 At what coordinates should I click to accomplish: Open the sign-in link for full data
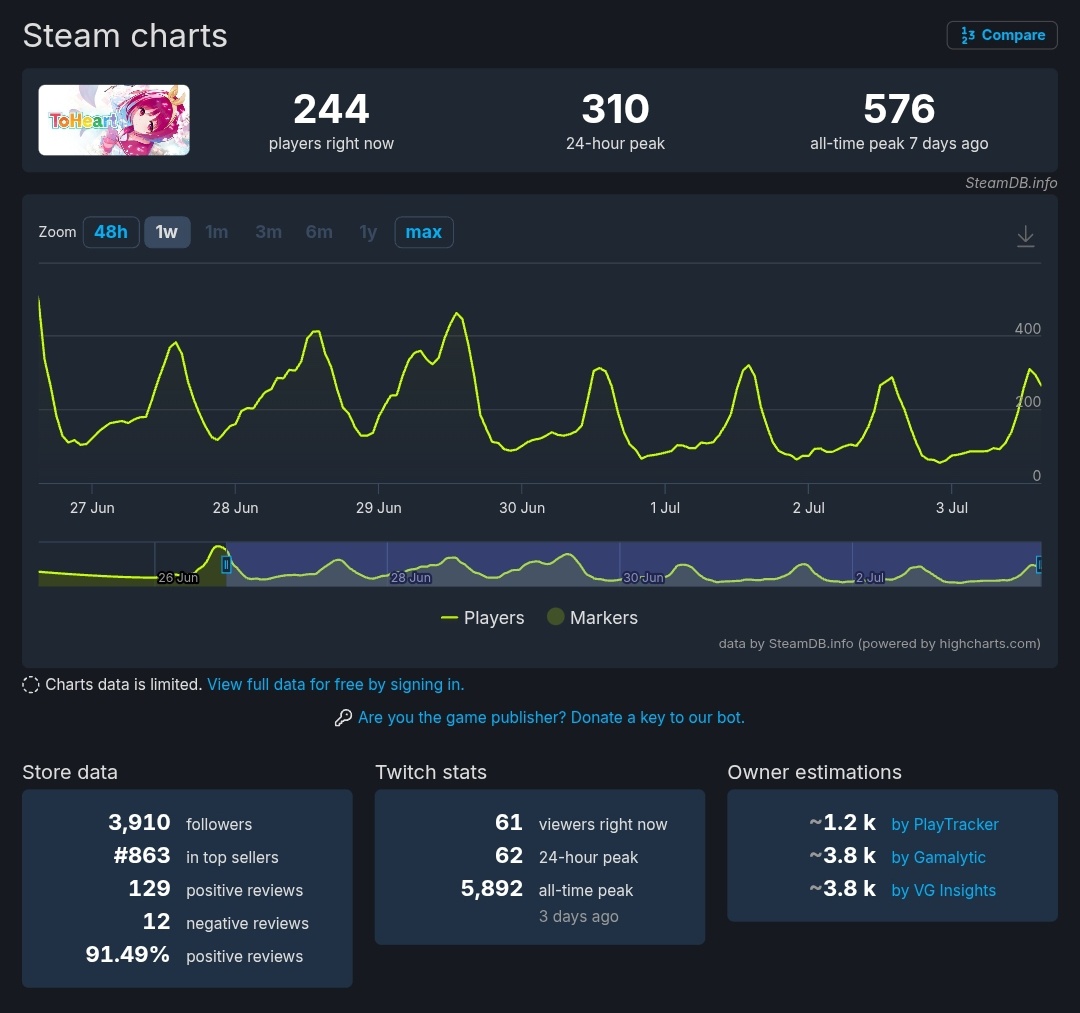[335, 685]
